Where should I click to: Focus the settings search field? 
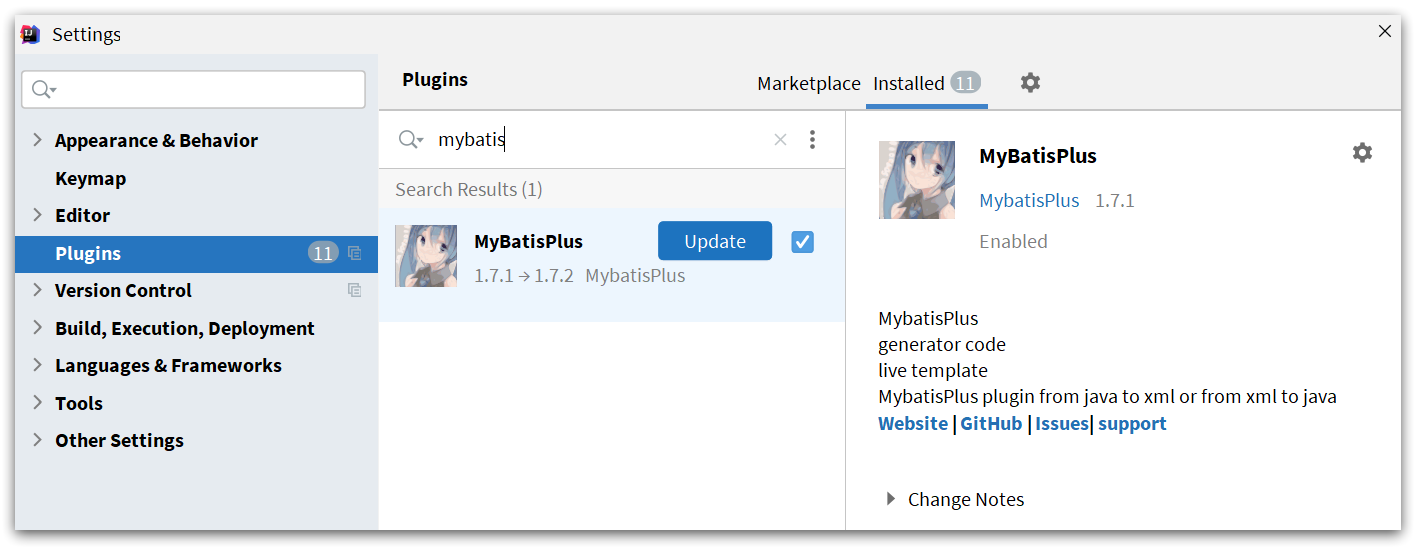point(193,90)
